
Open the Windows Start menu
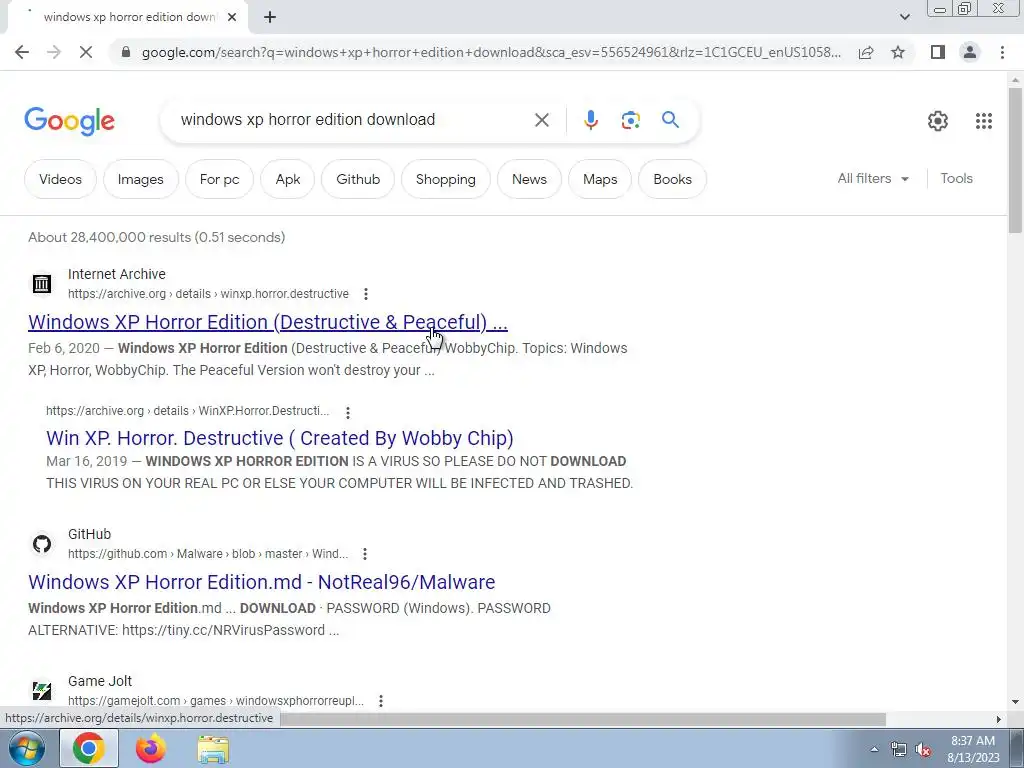(x=27, y=748)
